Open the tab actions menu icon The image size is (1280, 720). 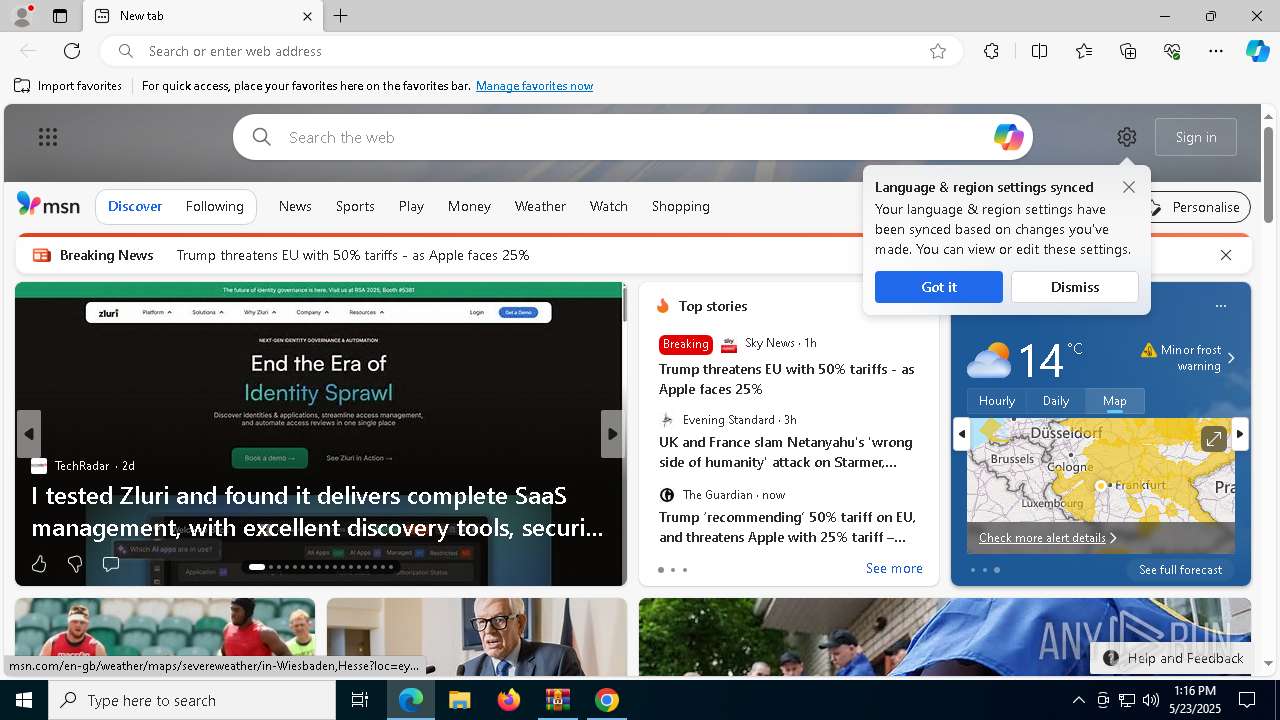coord(60,16)
